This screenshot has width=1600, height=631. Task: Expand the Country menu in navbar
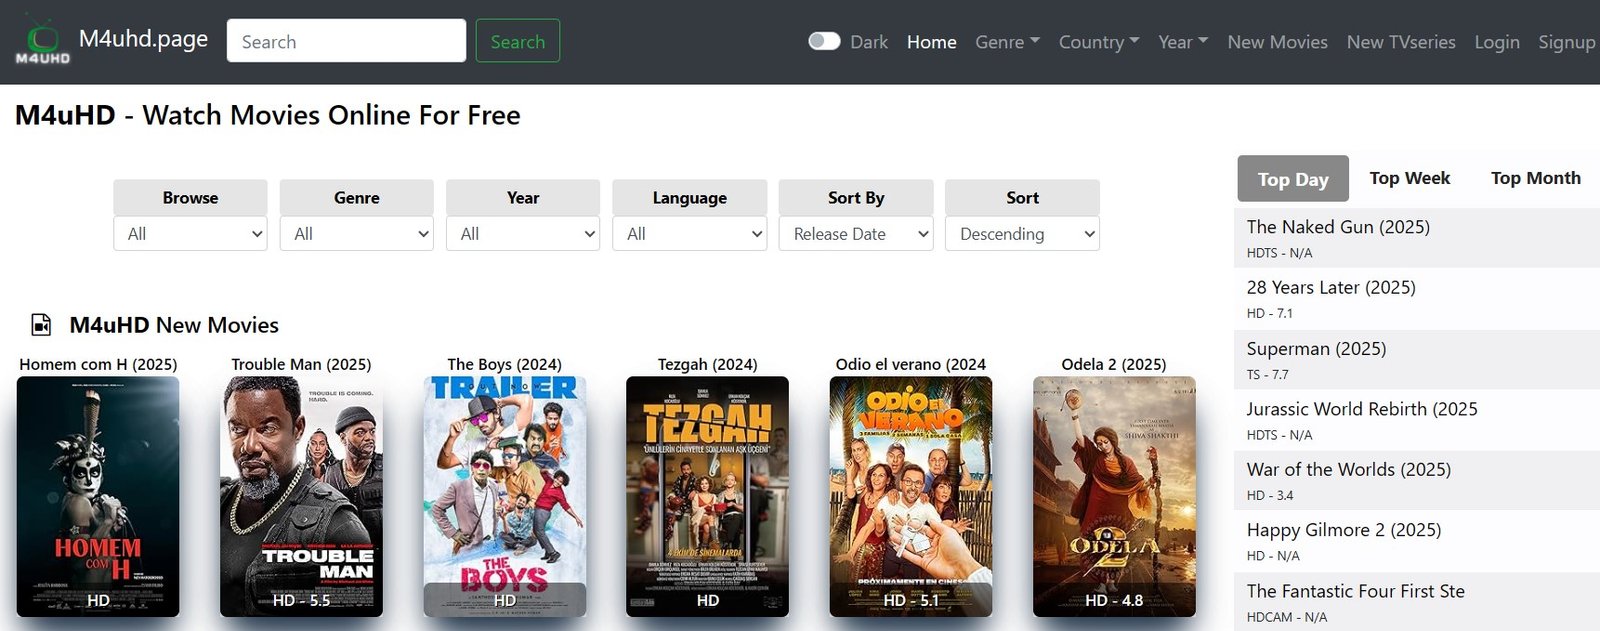[x=1099, y=42]
